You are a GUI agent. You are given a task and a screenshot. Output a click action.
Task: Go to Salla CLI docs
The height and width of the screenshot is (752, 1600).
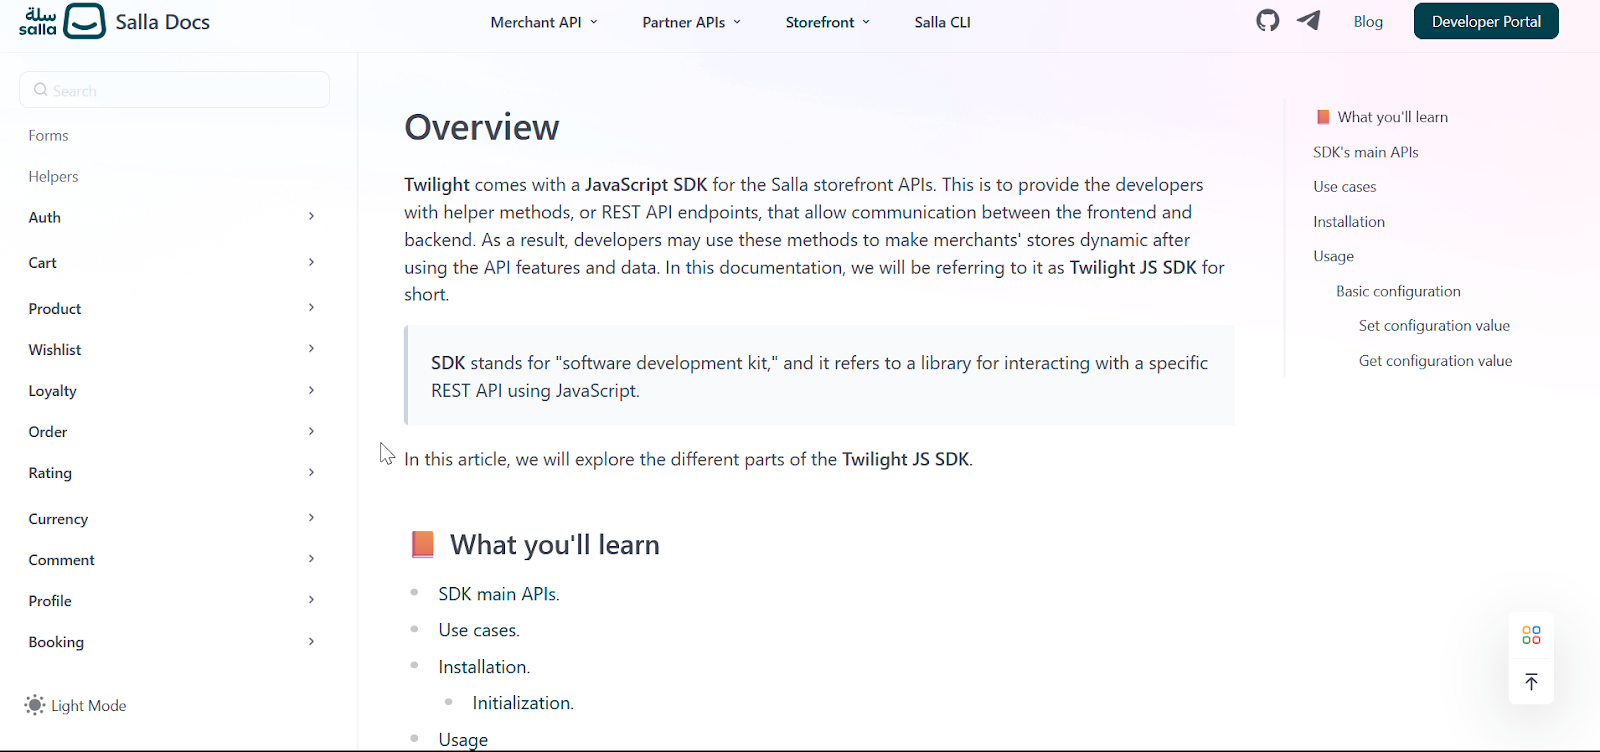[x=942, y=22]
